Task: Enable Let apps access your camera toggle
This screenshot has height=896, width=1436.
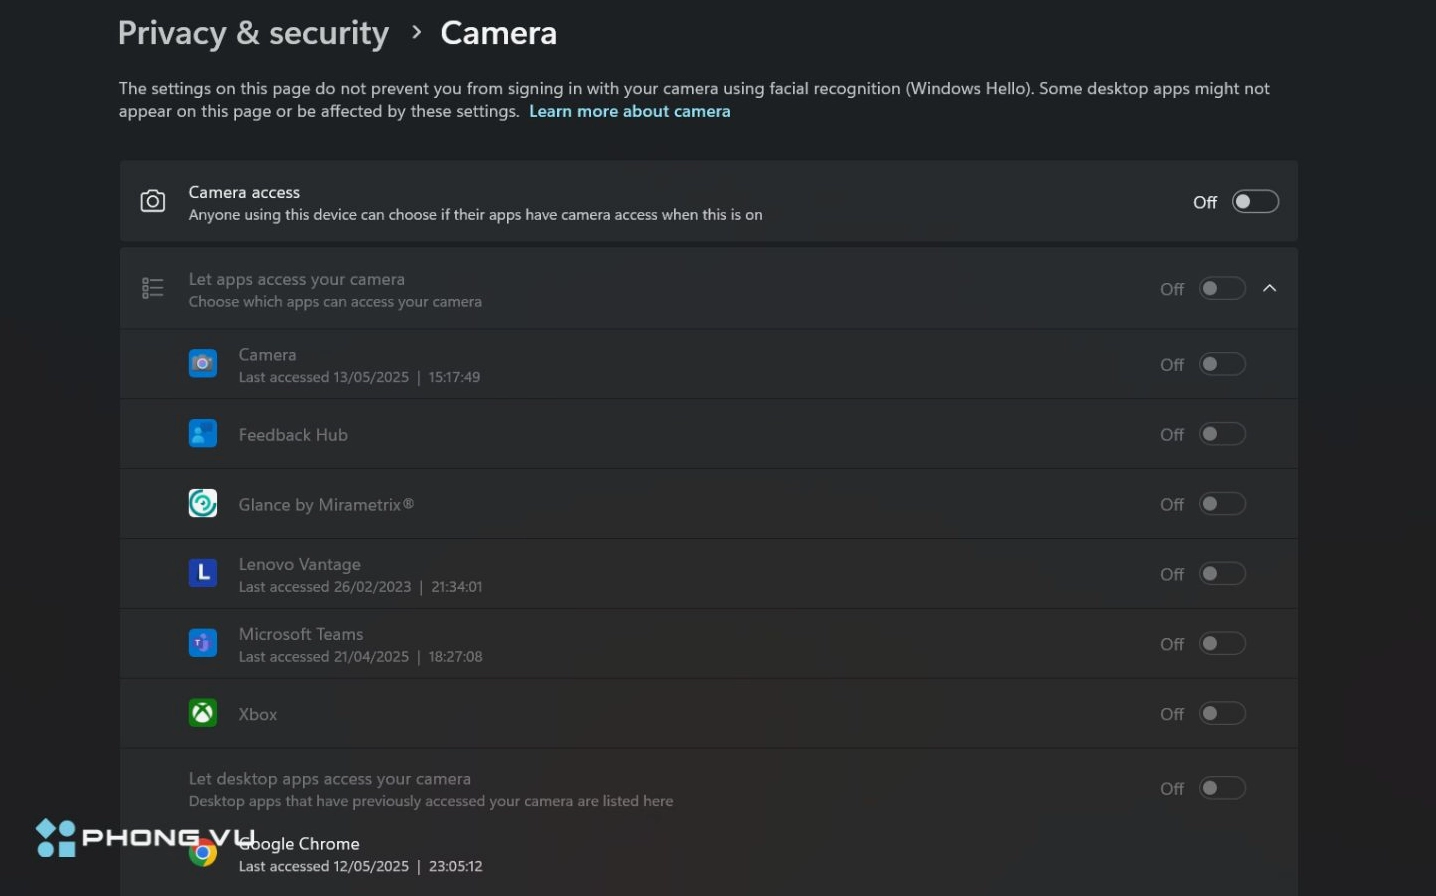Action: [1222, 289]
